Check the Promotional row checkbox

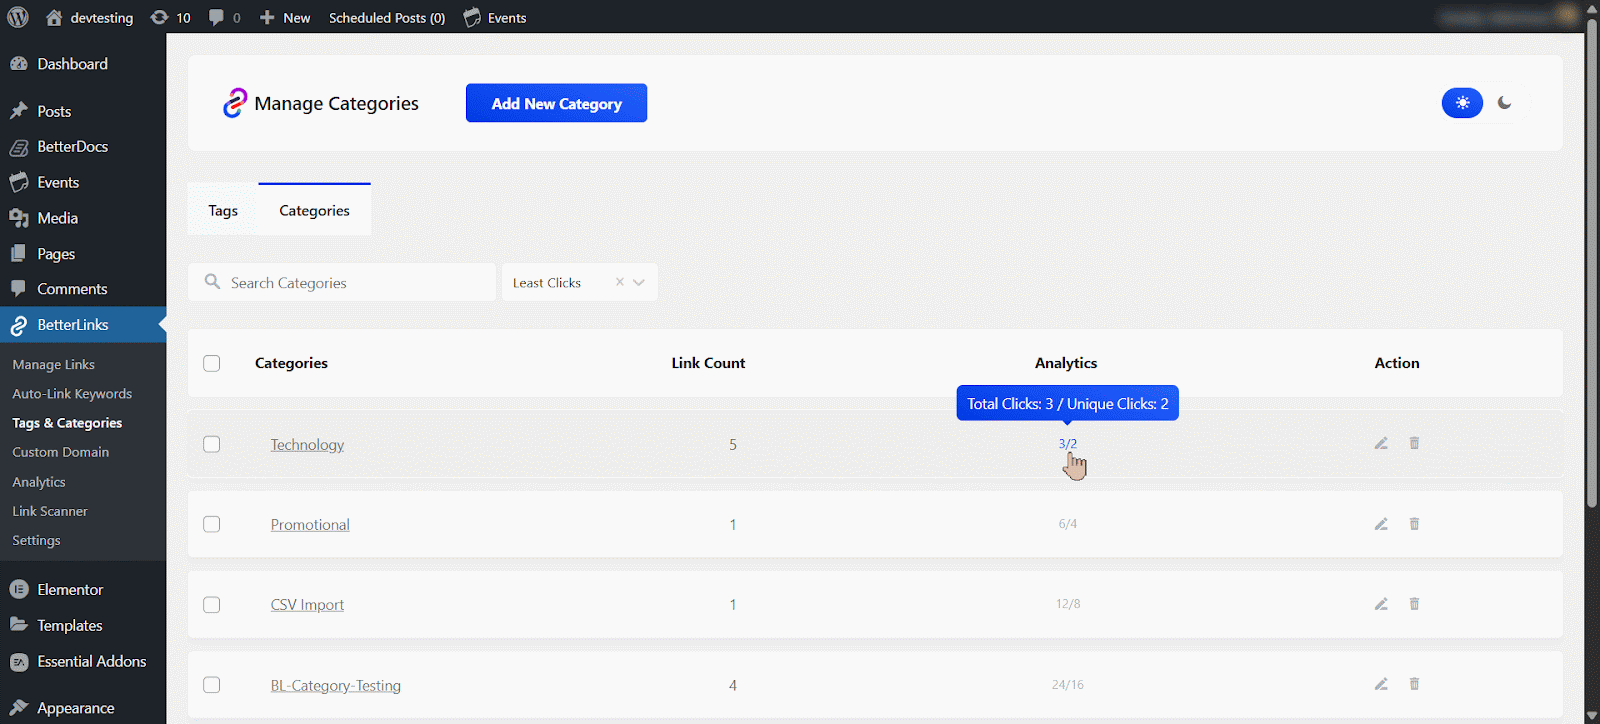pyautogui.click(x=212, y=524)
